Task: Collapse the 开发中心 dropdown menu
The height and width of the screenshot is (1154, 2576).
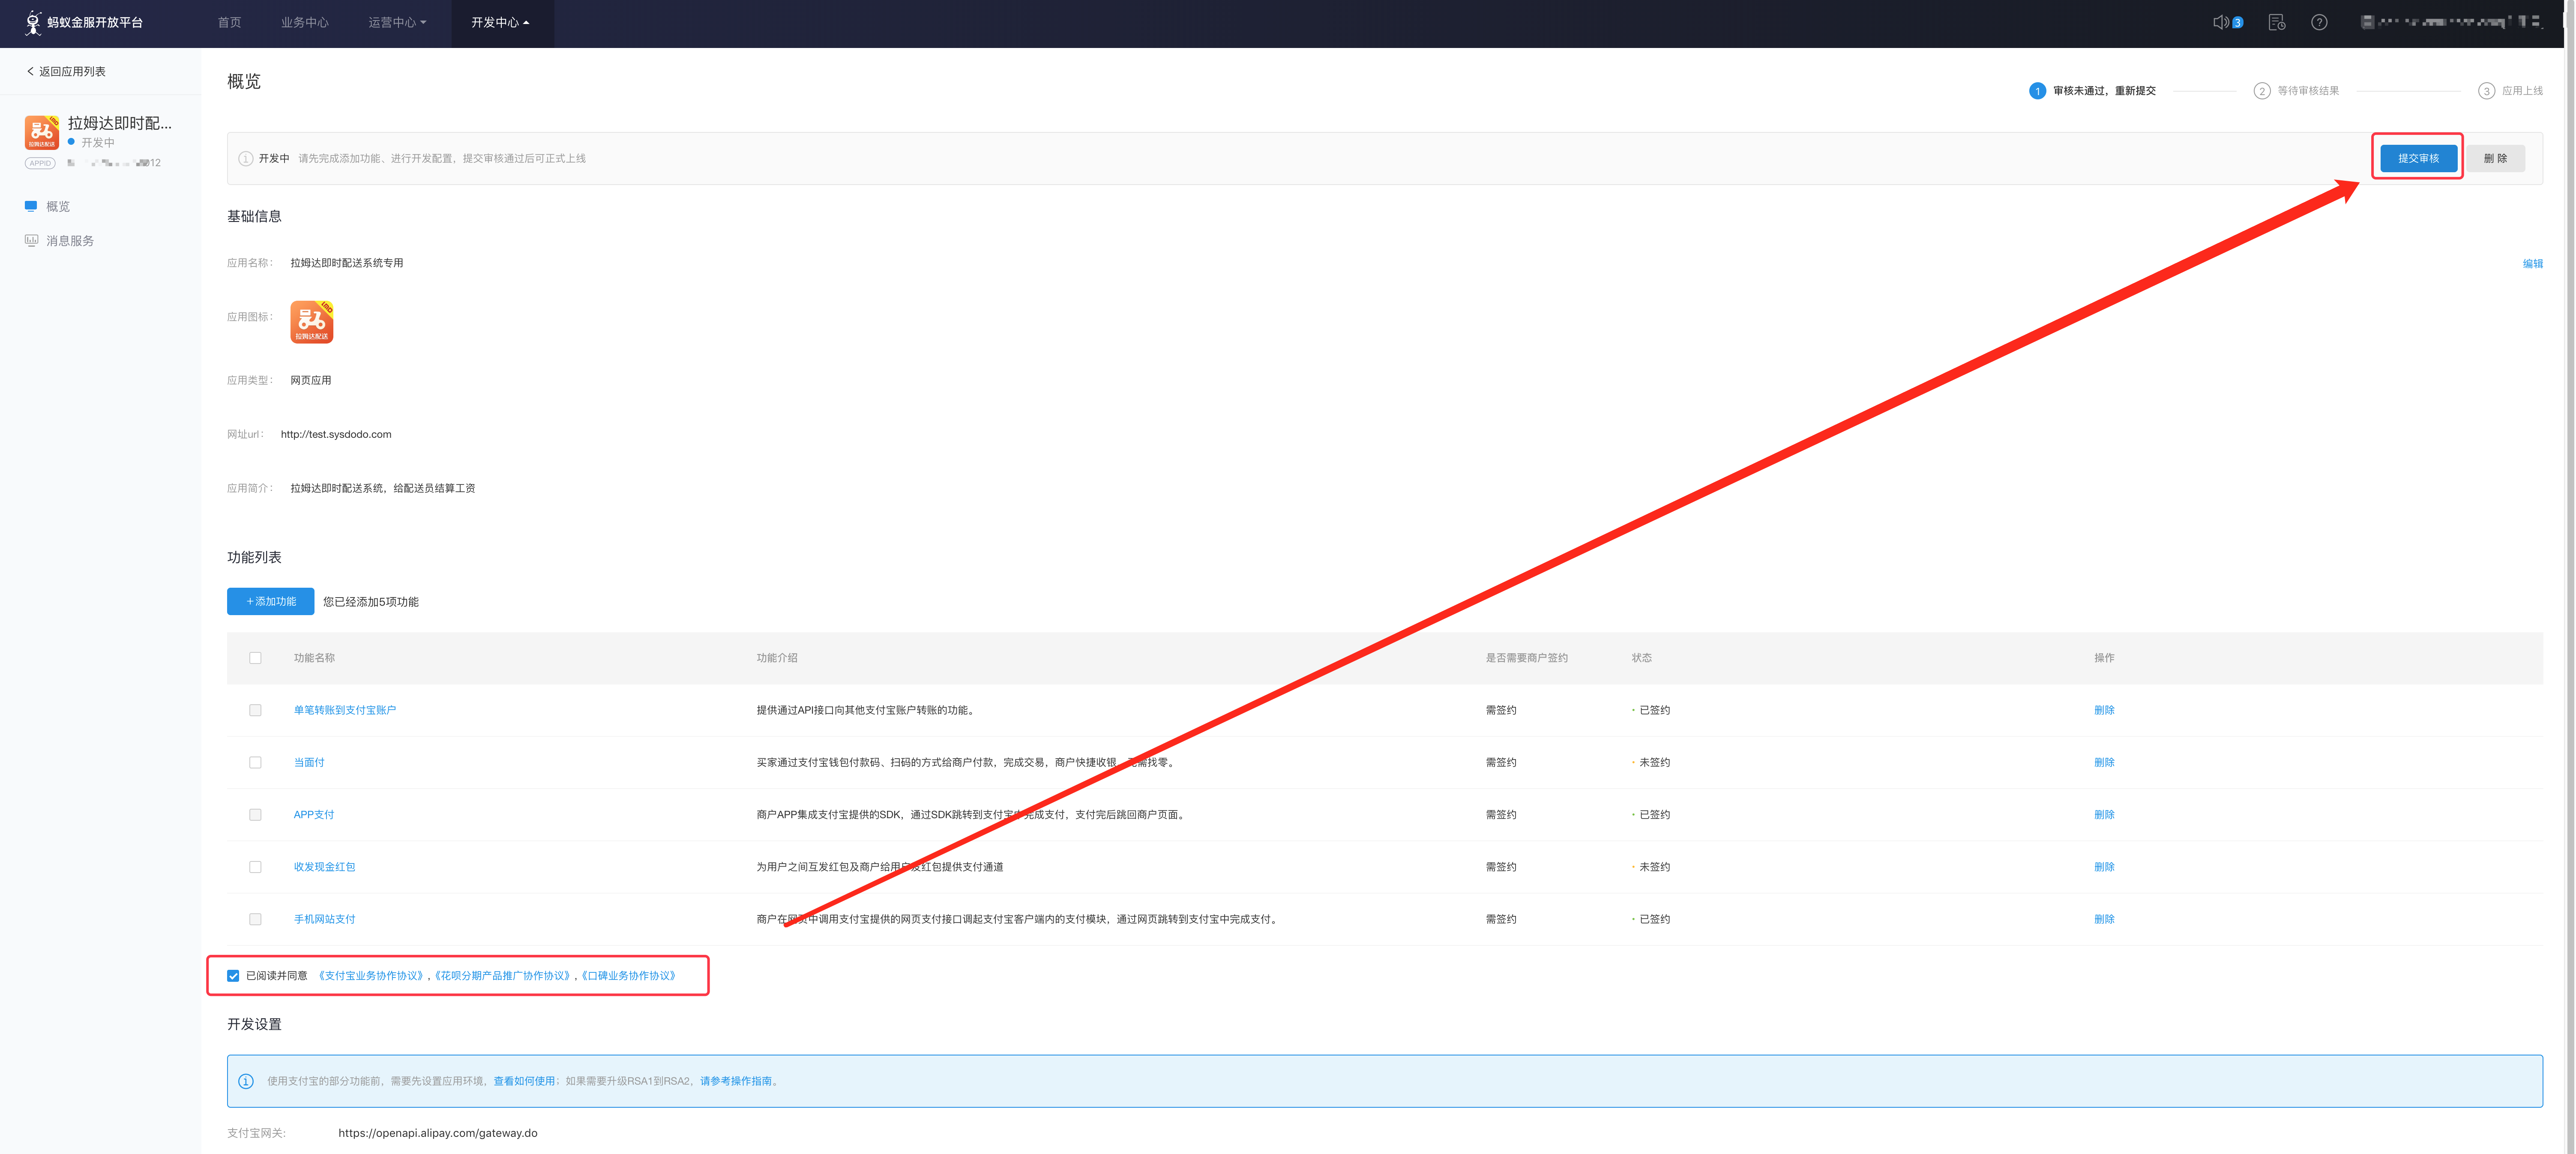Action: tap(500, 22)
